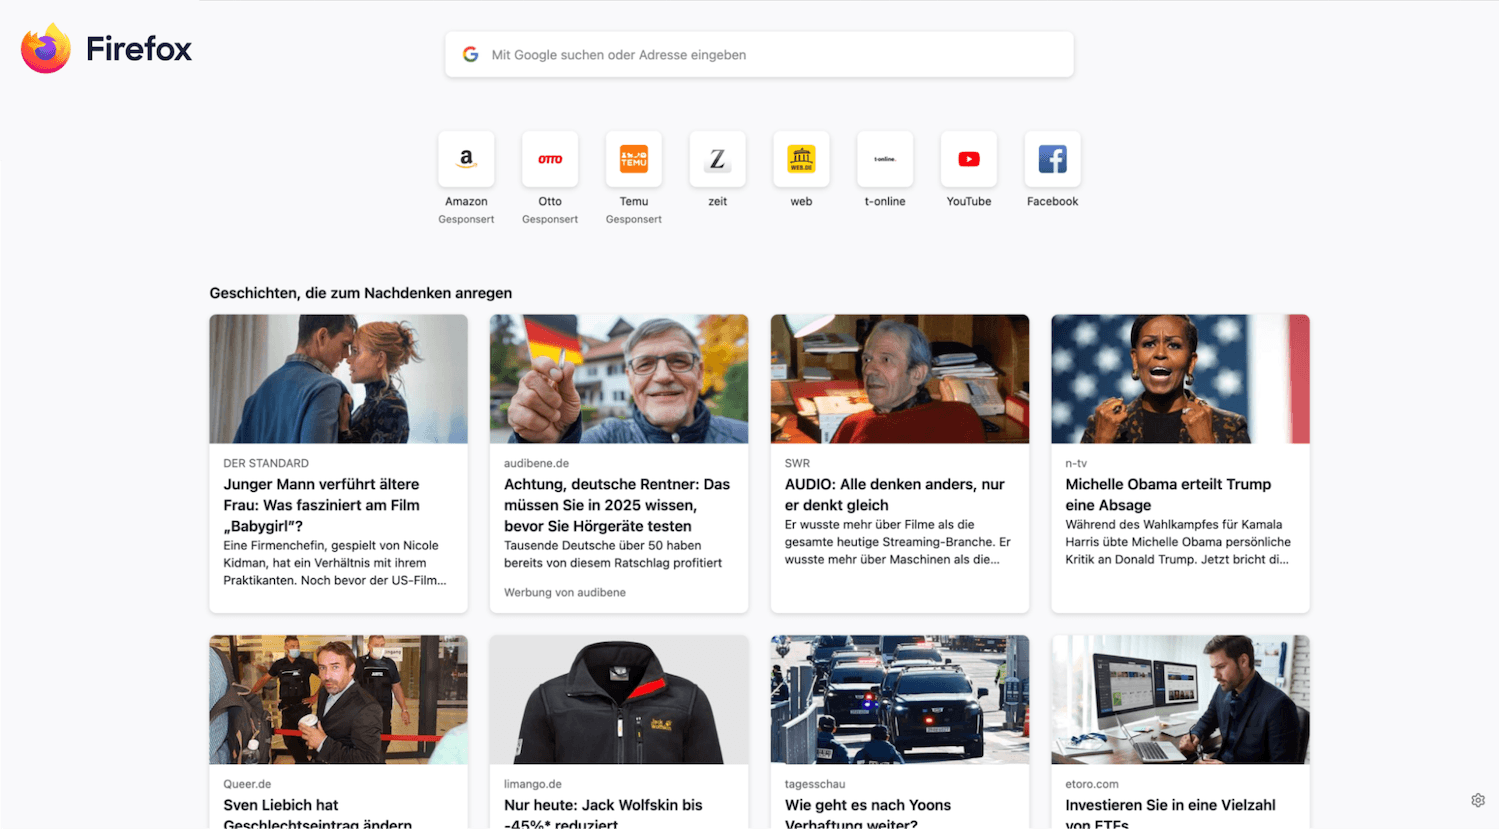Open the Otto sponsored shortcut

(x=550, y=159)
